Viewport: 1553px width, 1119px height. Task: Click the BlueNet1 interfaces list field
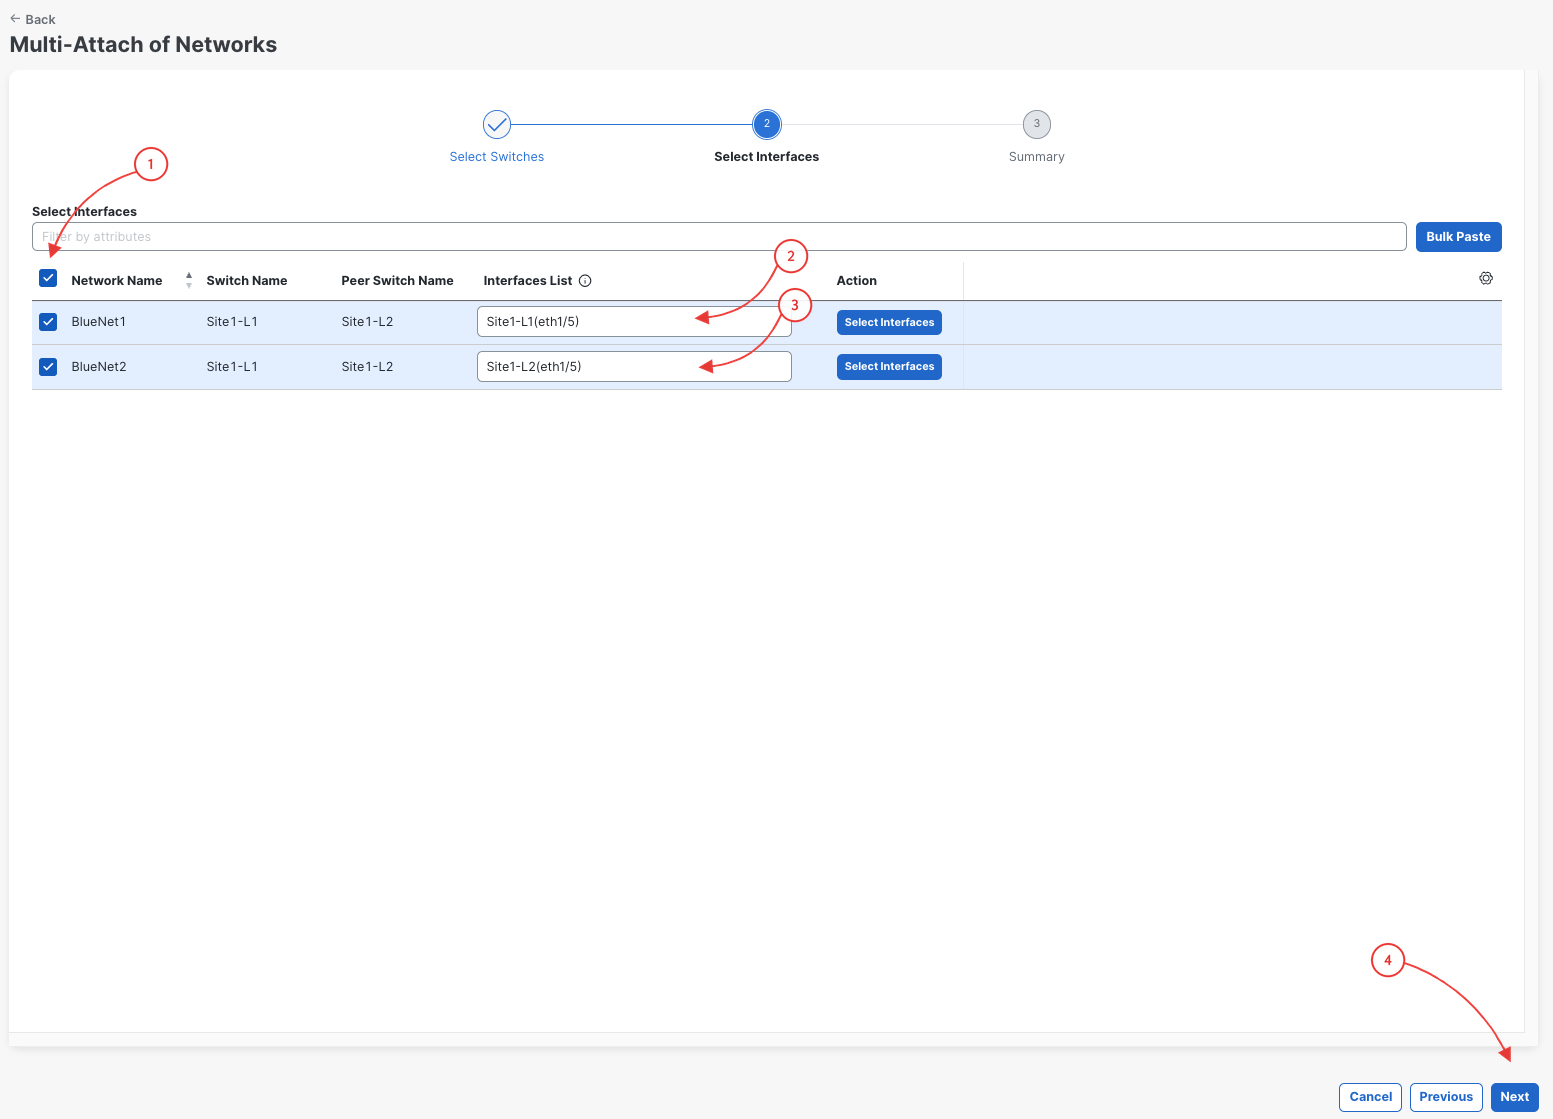(634, 322)
